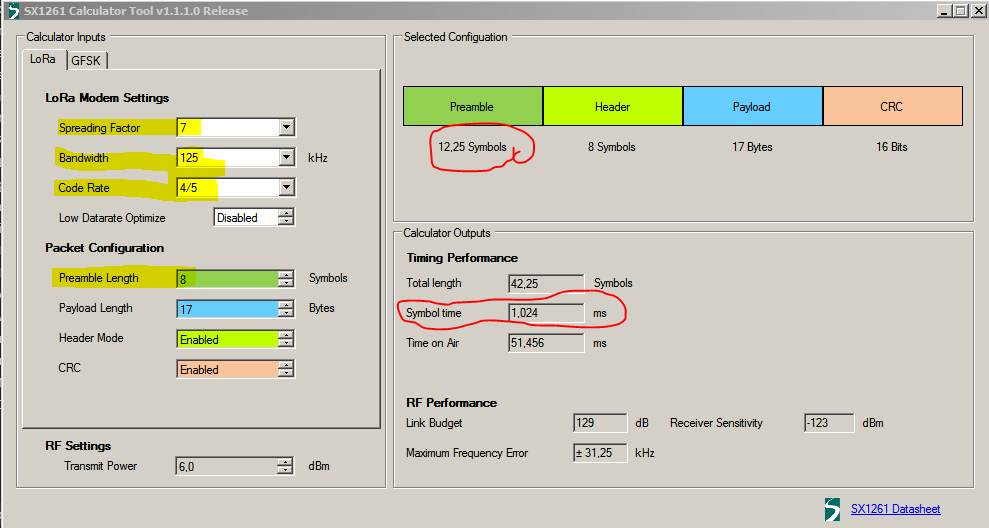Click the 'Timing Performance' heading
This screenshot has width=989, height=528.
tap(462, 258)
